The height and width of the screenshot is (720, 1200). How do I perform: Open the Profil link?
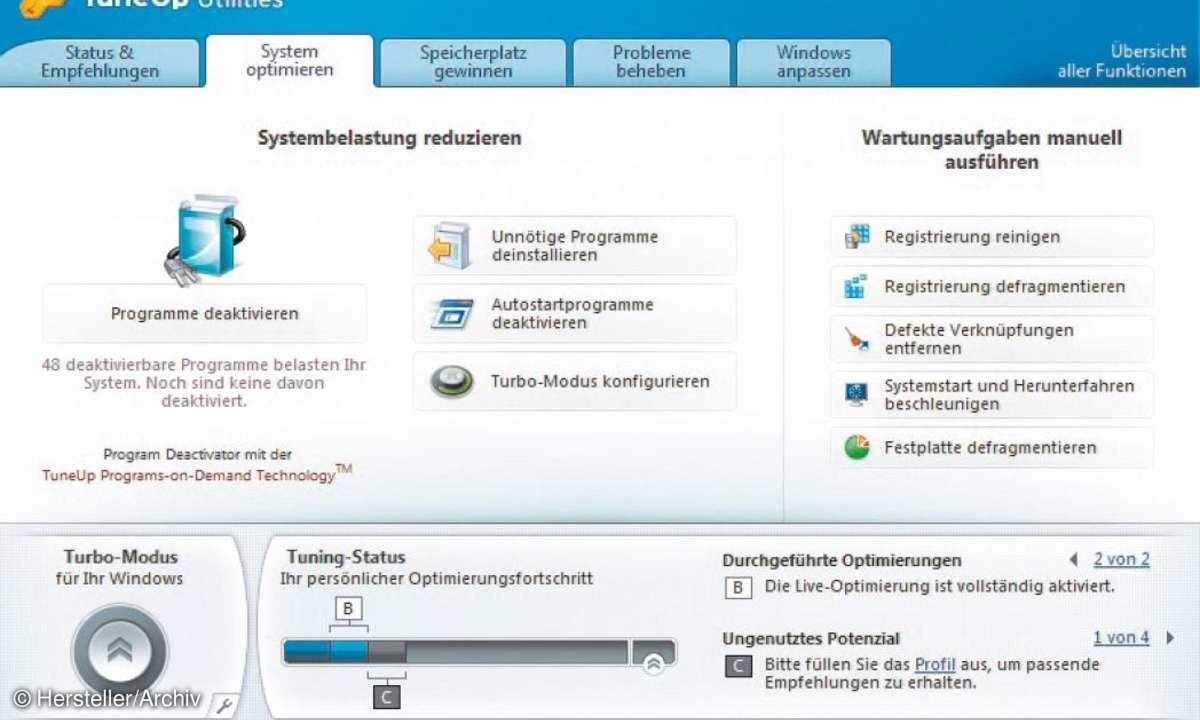coord(935,664)
